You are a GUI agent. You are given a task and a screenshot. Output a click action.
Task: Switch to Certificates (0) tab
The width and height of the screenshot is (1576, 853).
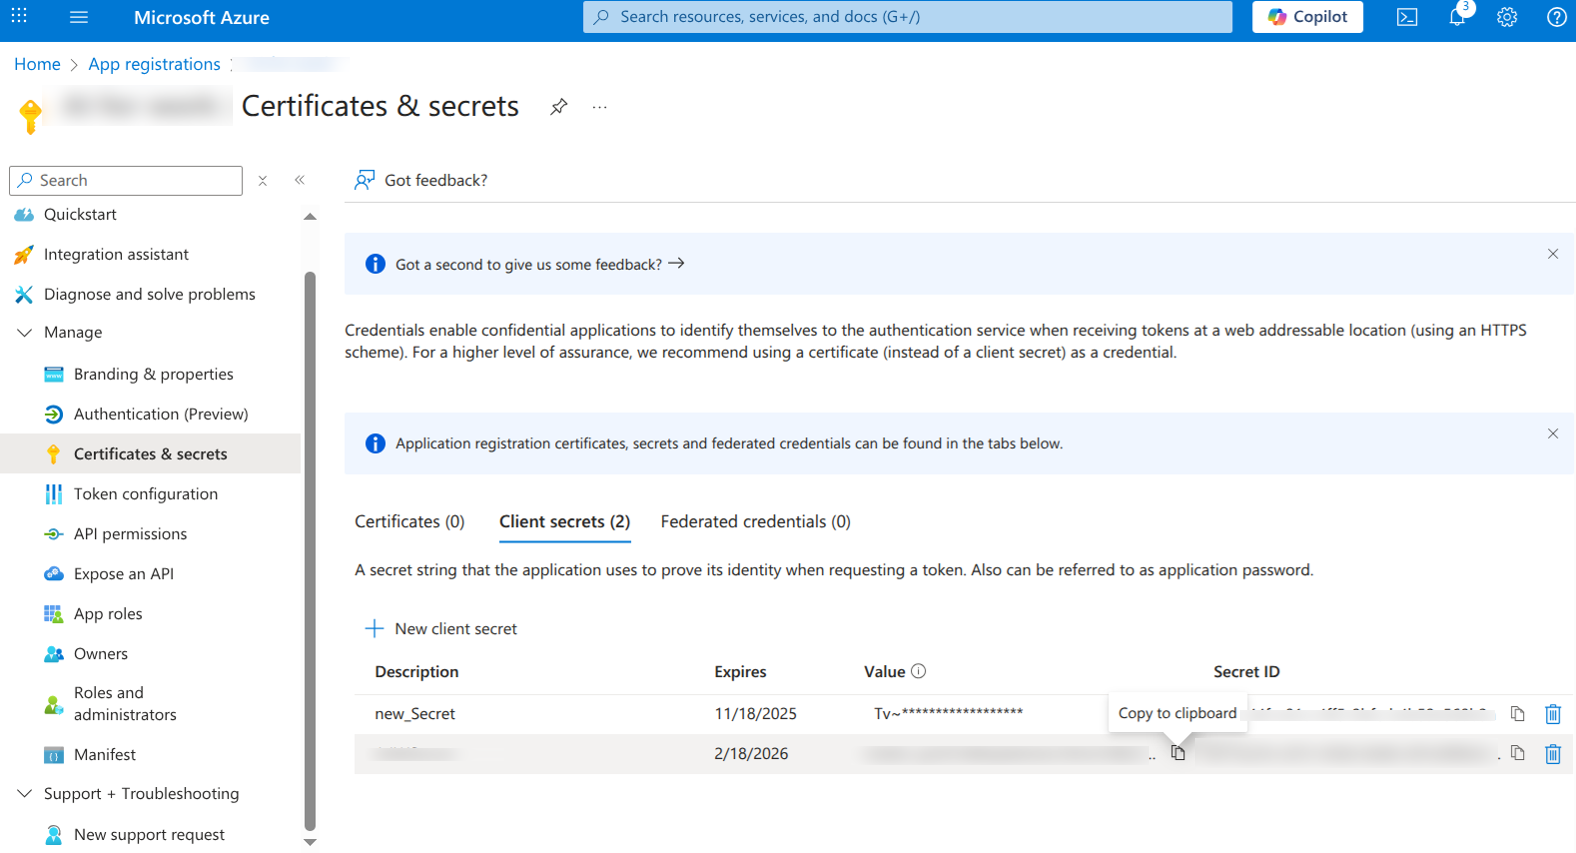tap(410, 522)
